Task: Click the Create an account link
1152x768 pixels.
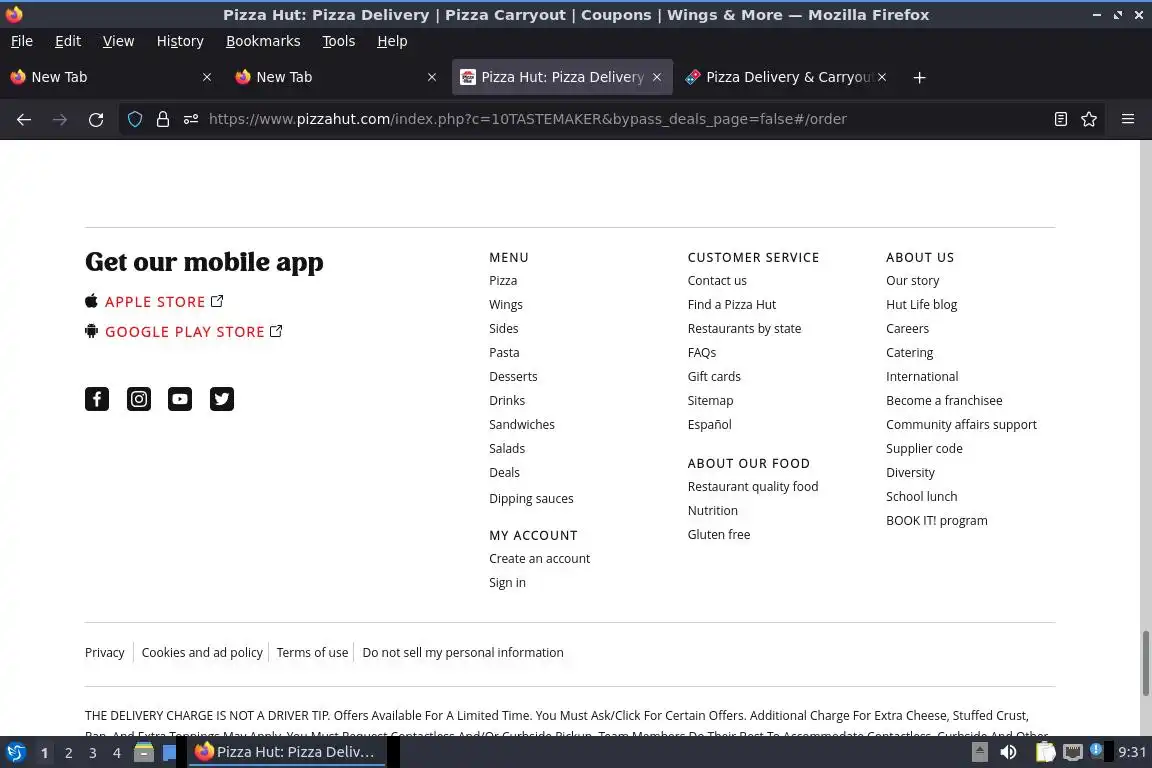Action: click(x=539, y=559)
